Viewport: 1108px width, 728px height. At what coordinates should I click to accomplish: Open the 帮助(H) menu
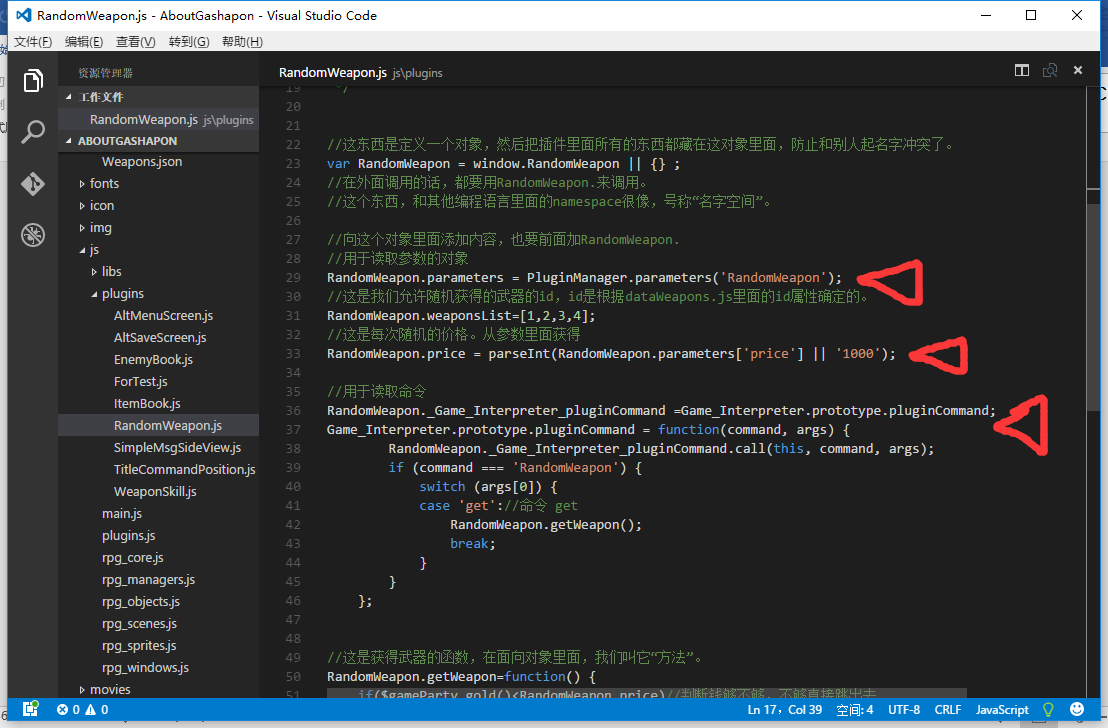(242, 42)
